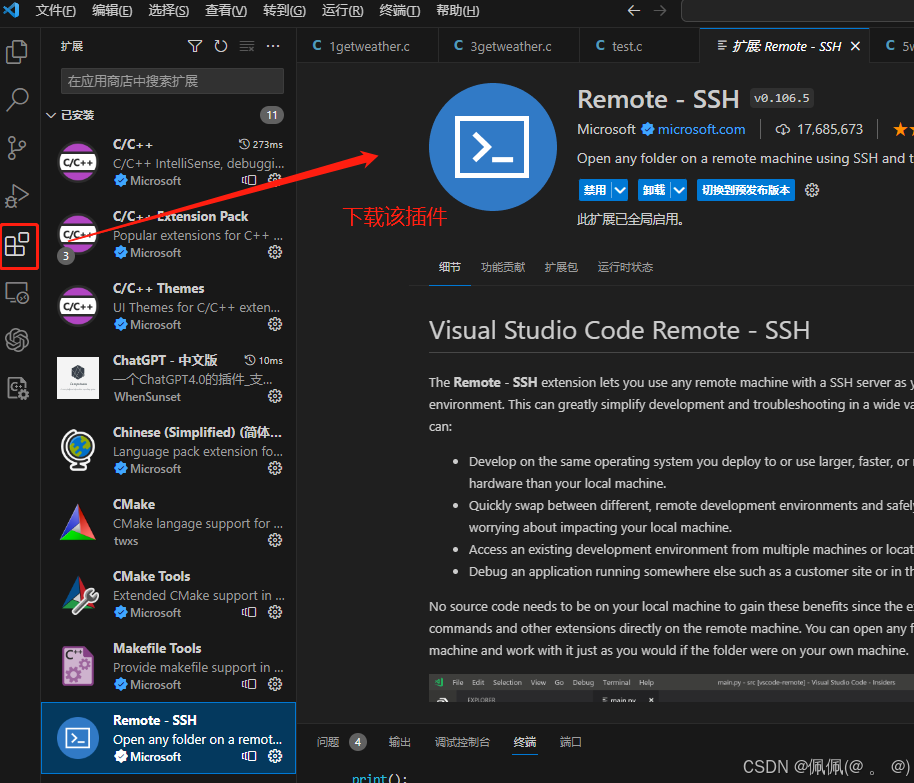Switch to test.c editor tab
This screenshot has height=783, width=914.
point(639,46)
